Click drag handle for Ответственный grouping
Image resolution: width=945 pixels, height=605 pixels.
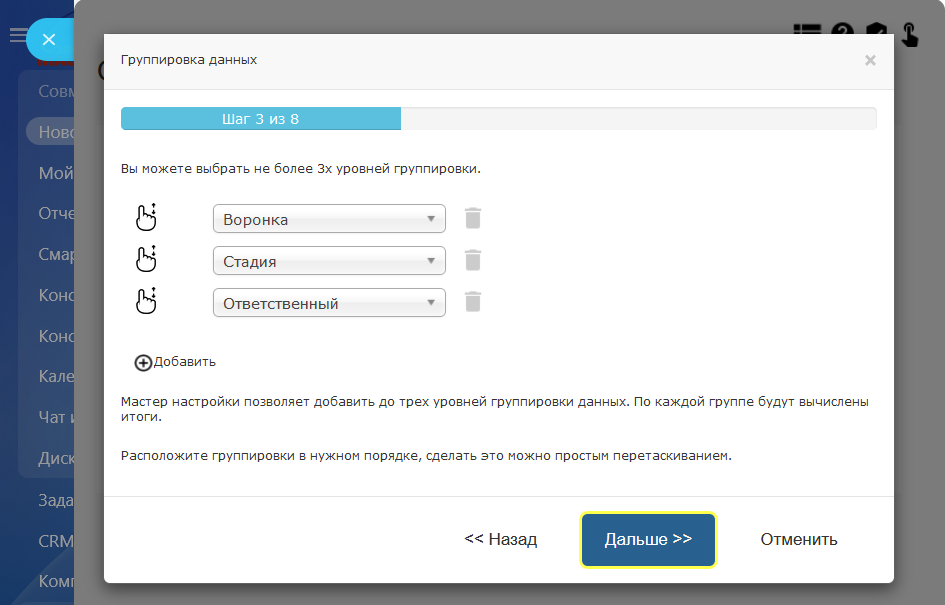coord(147,302)
